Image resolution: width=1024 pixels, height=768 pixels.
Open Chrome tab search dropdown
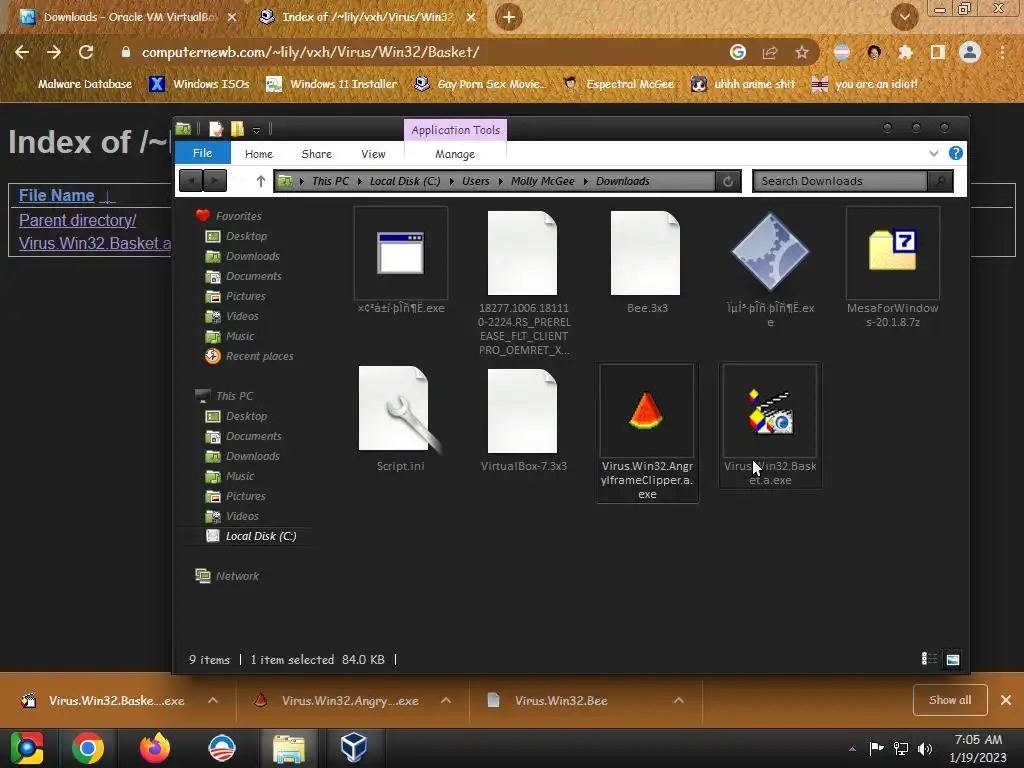point(904,17)
